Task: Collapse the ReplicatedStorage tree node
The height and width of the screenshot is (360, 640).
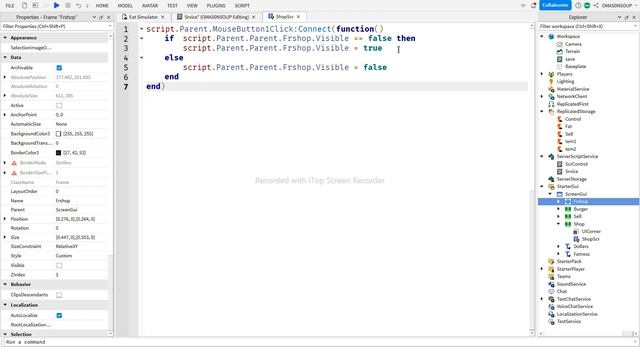Action: pyautogui.click(x=542, y=111)
